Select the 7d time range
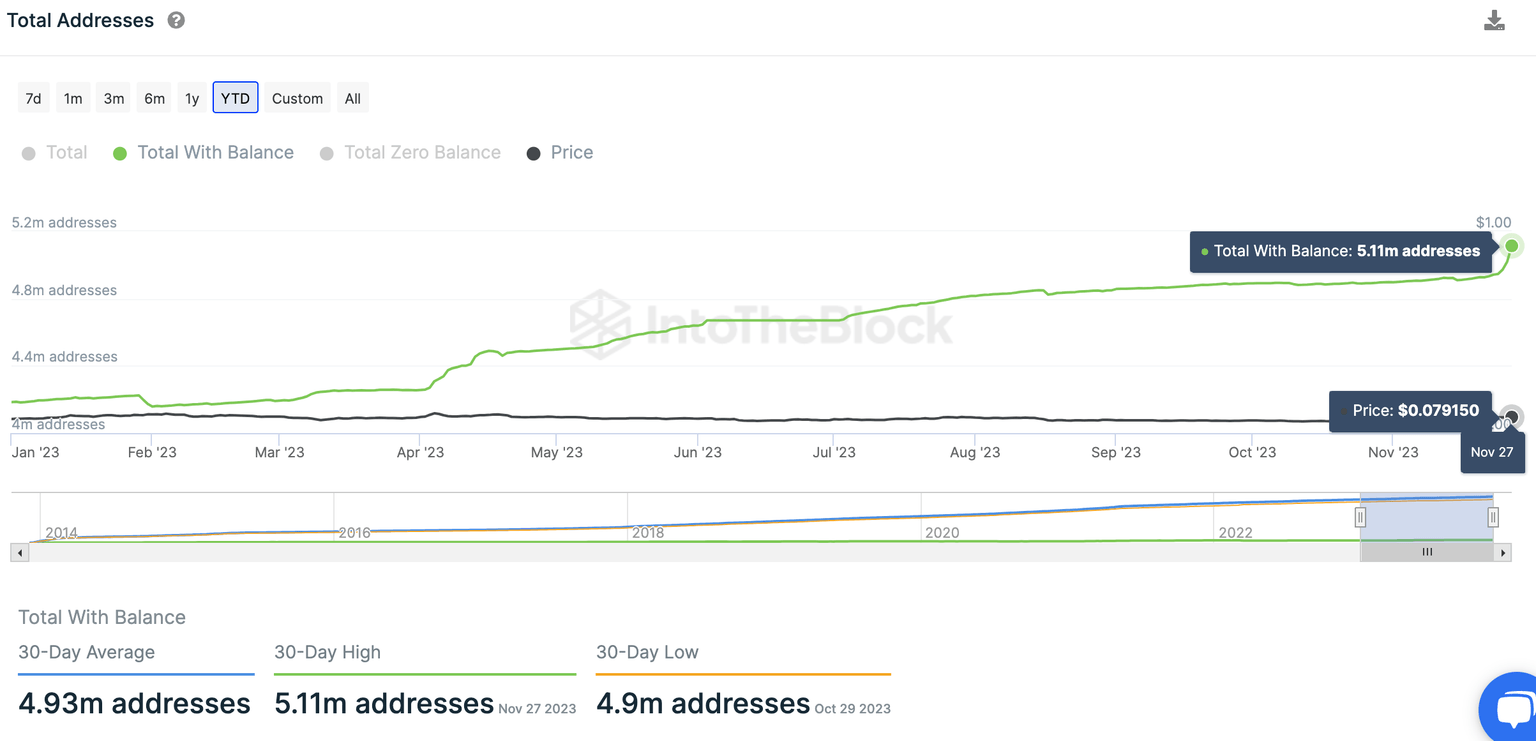The width and height of the screenshot is (1536, 741). (x=33, y=97)
